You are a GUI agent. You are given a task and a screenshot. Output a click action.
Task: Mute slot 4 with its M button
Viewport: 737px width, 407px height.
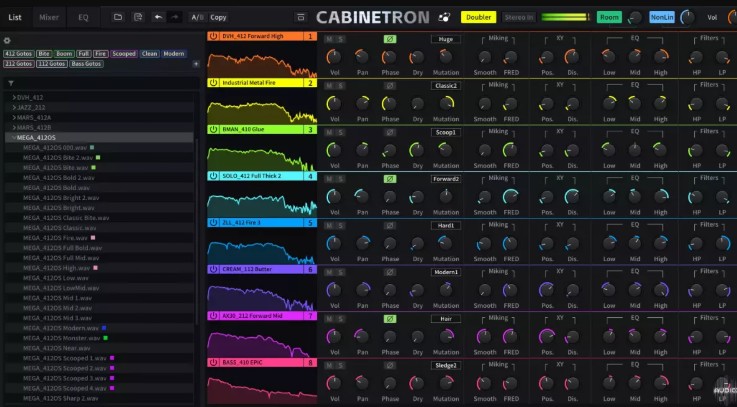[x=329, y=179]
